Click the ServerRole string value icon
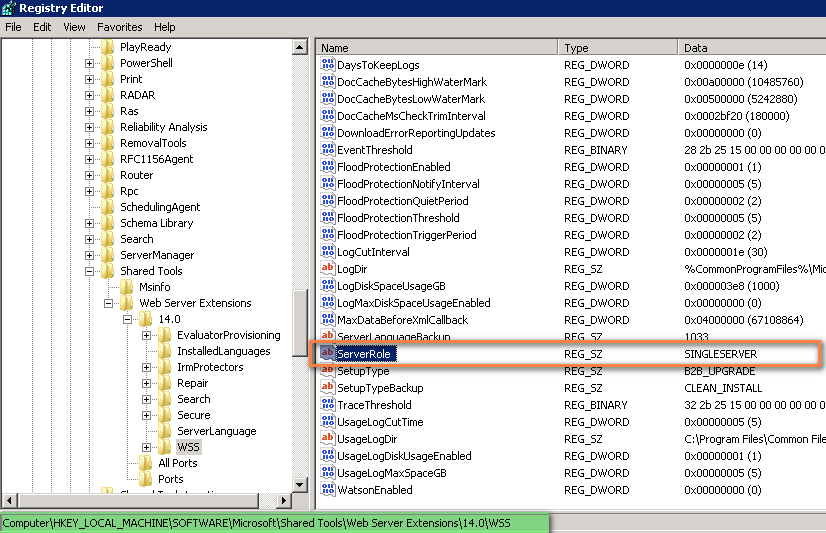 [x=328, y=353]
